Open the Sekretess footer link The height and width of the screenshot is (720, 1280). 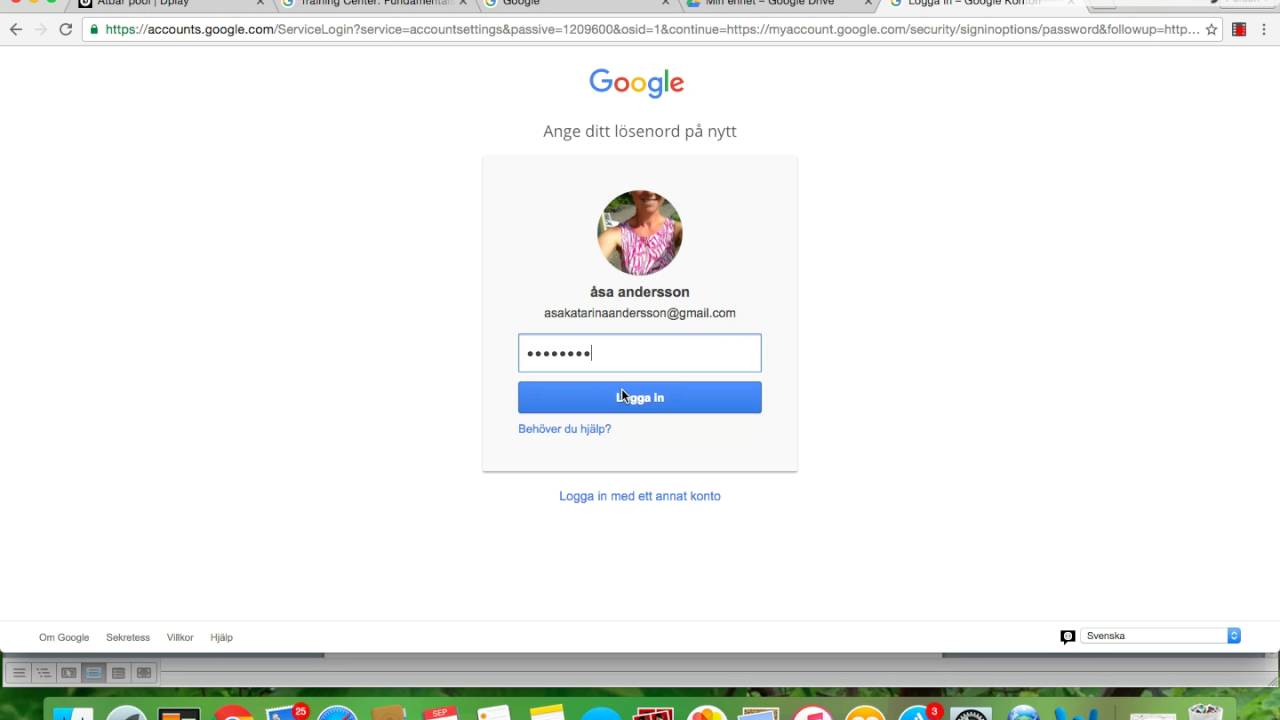point(128,637)
